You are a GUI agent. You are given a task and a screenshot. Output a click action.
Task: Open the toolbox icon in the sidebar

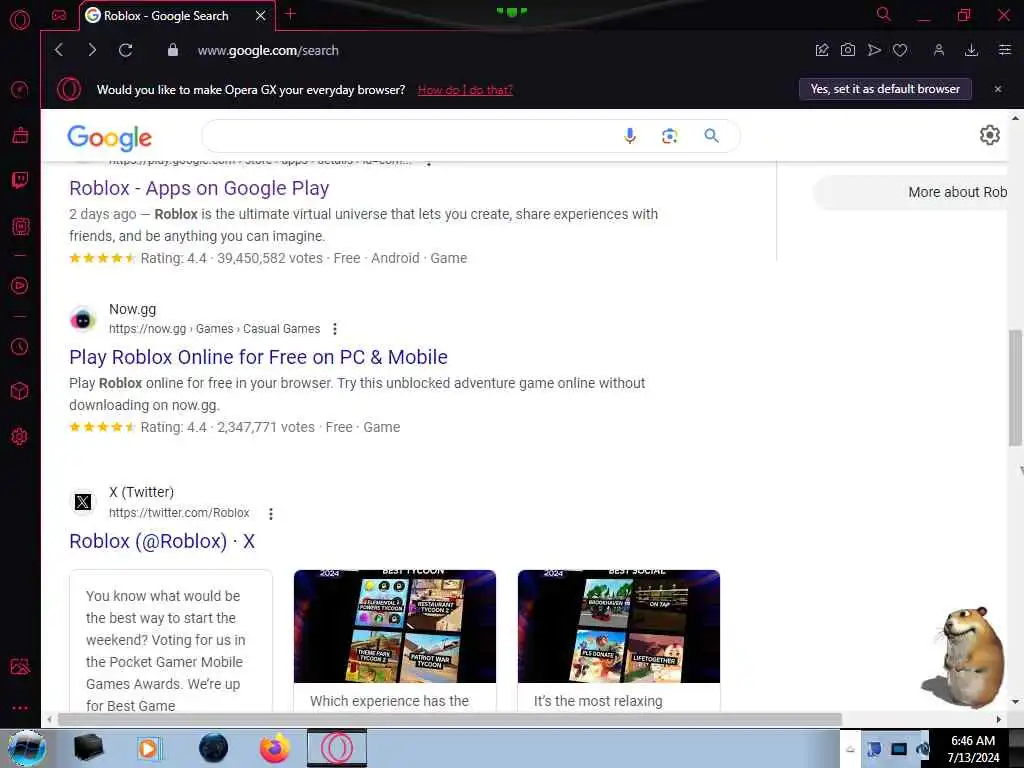coord(20,135)
